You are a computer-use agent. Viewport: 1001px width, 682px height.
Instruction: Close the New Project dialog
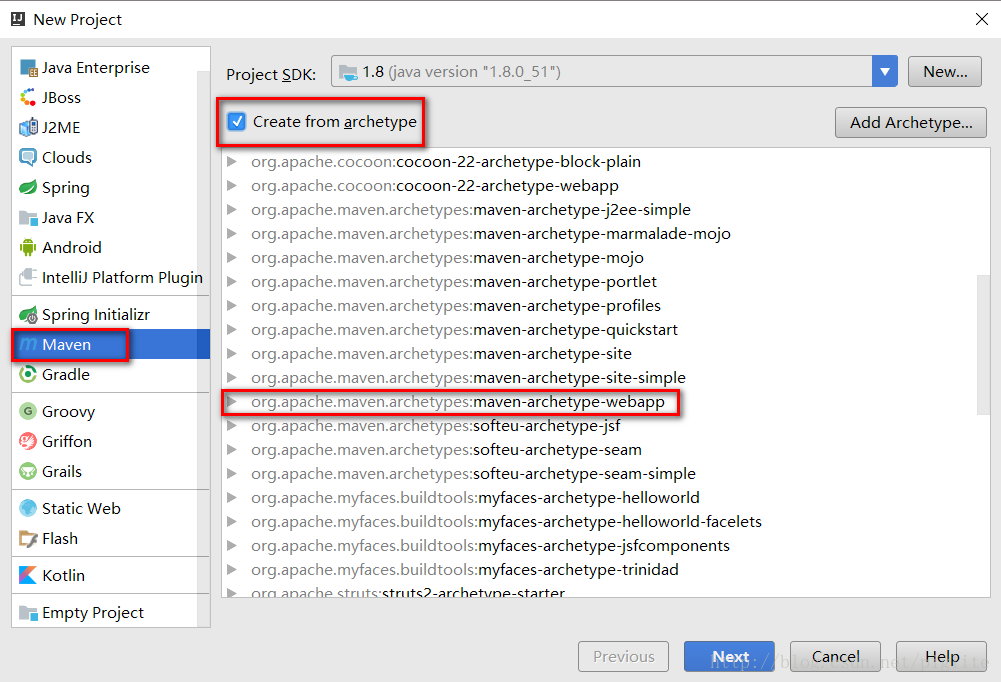coord(982,19)
